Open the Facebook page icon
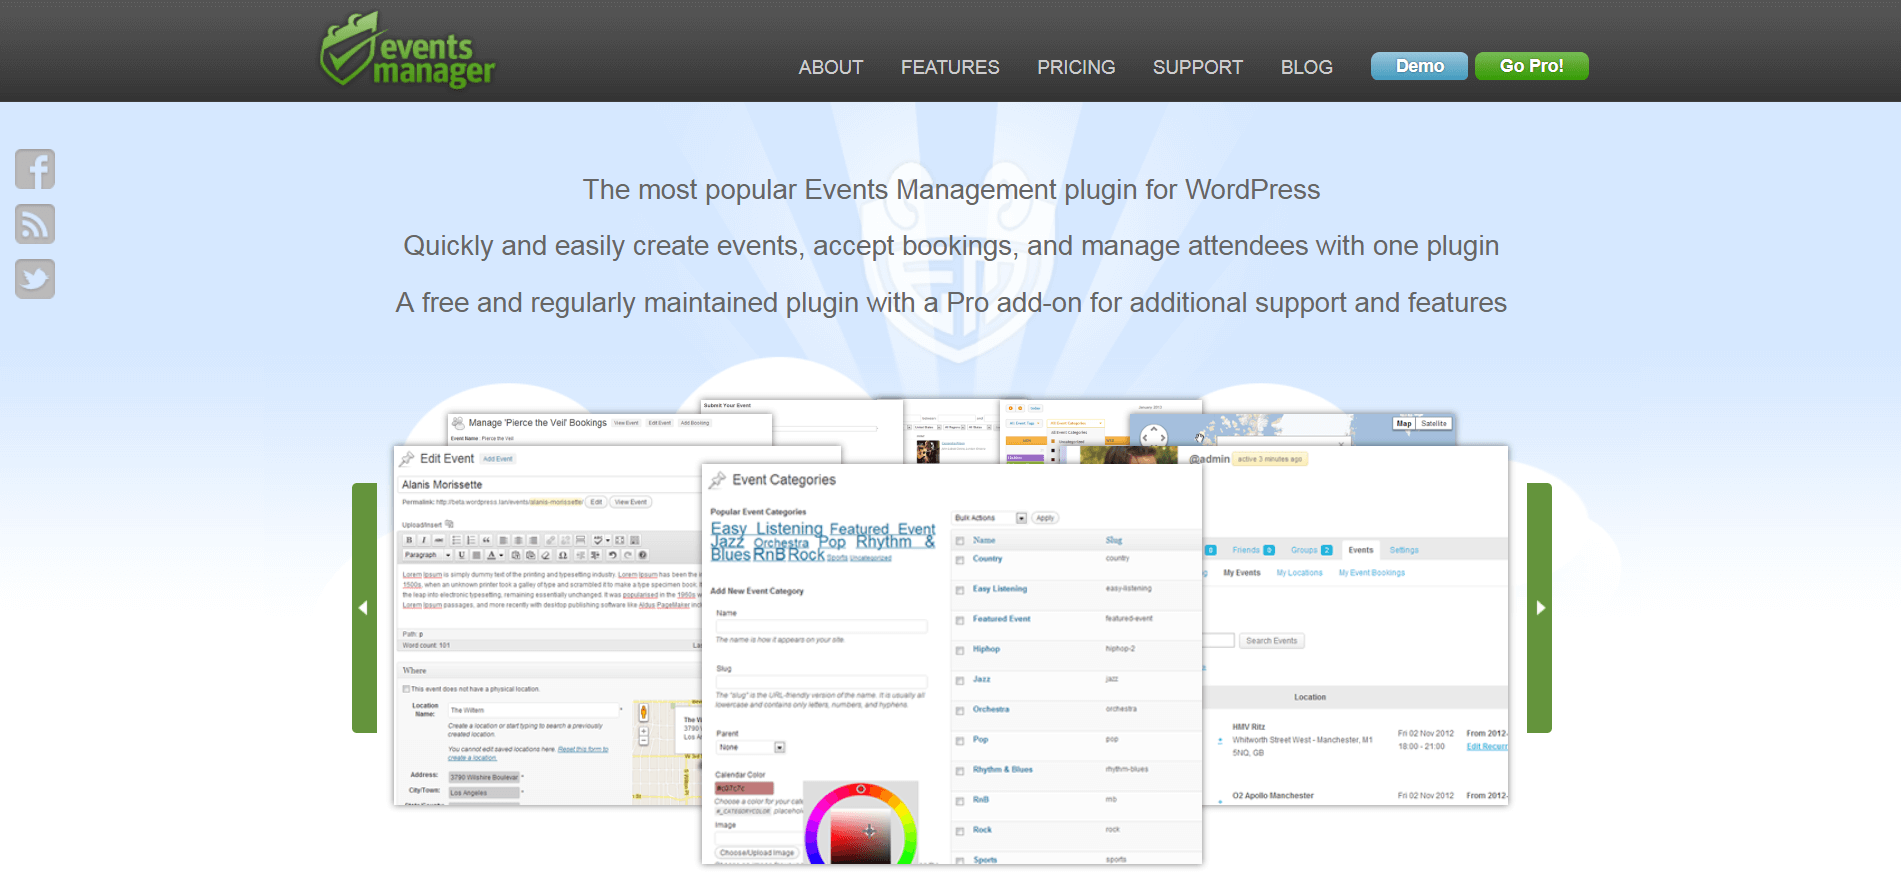The image size is (1901, 882). tap(35, 169)
